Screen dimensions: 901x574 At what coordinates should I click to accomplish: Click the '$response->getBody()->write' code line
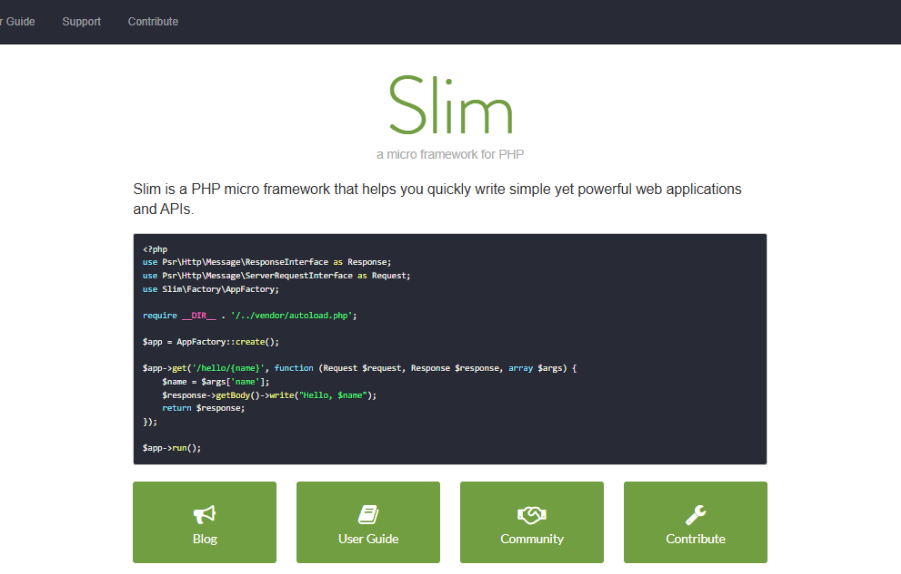(x=269, y=395)
